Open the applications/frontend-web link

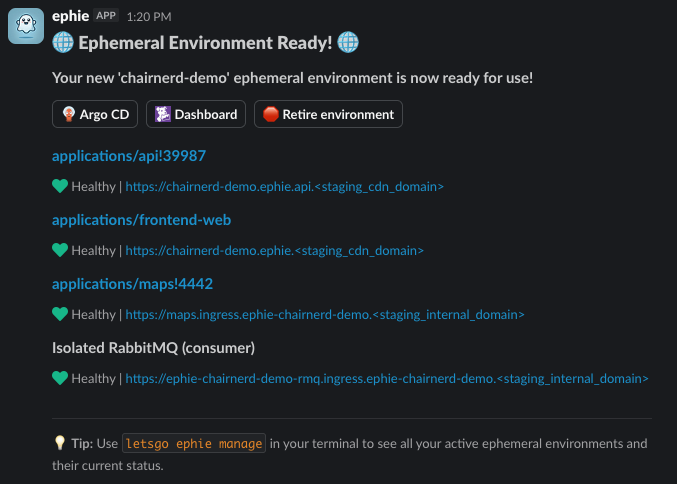click(x=142, y=220)
